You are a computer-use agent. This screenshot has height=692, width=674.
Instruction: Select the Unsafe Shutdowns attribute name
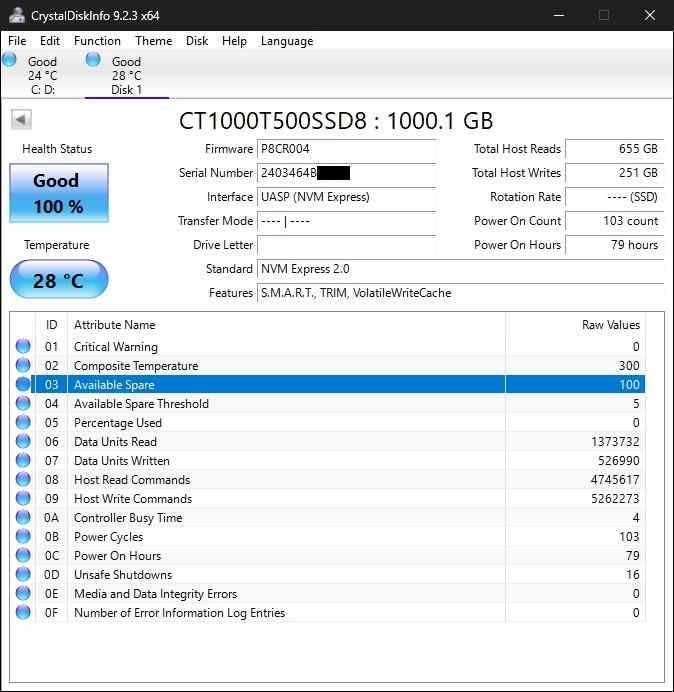tap(123, 575)
